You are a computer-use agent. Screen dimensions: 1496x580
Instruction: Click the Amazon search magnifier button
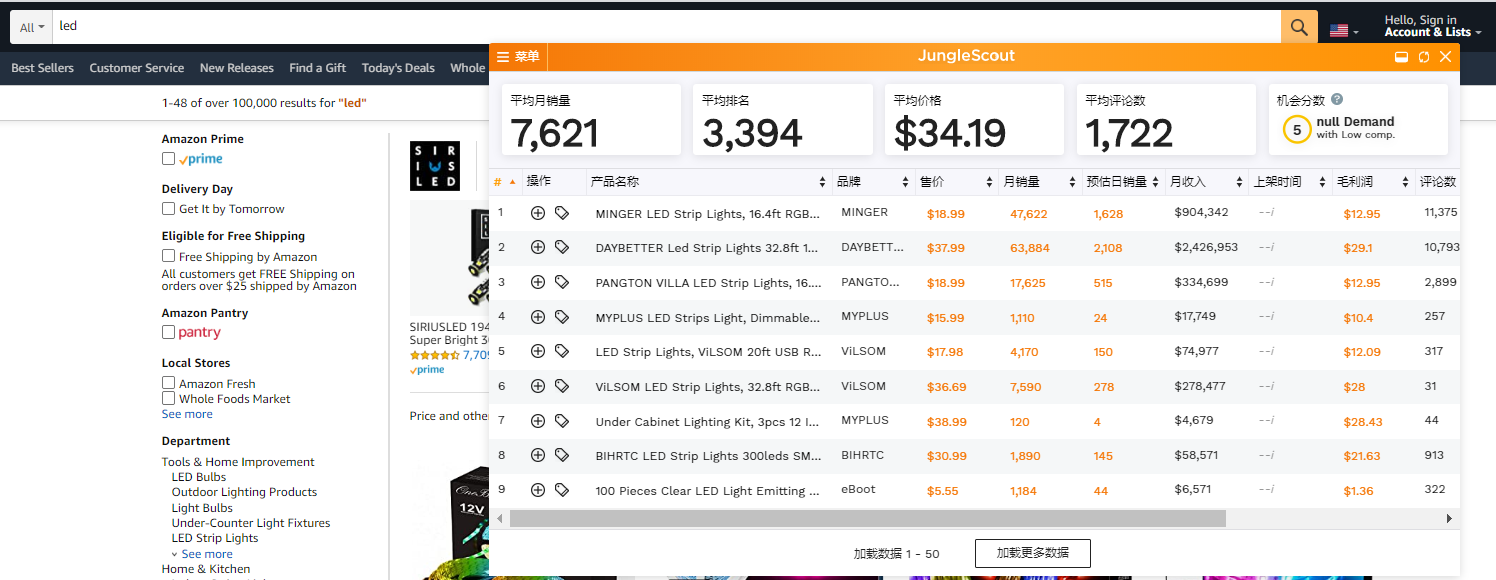point(1299,27)
